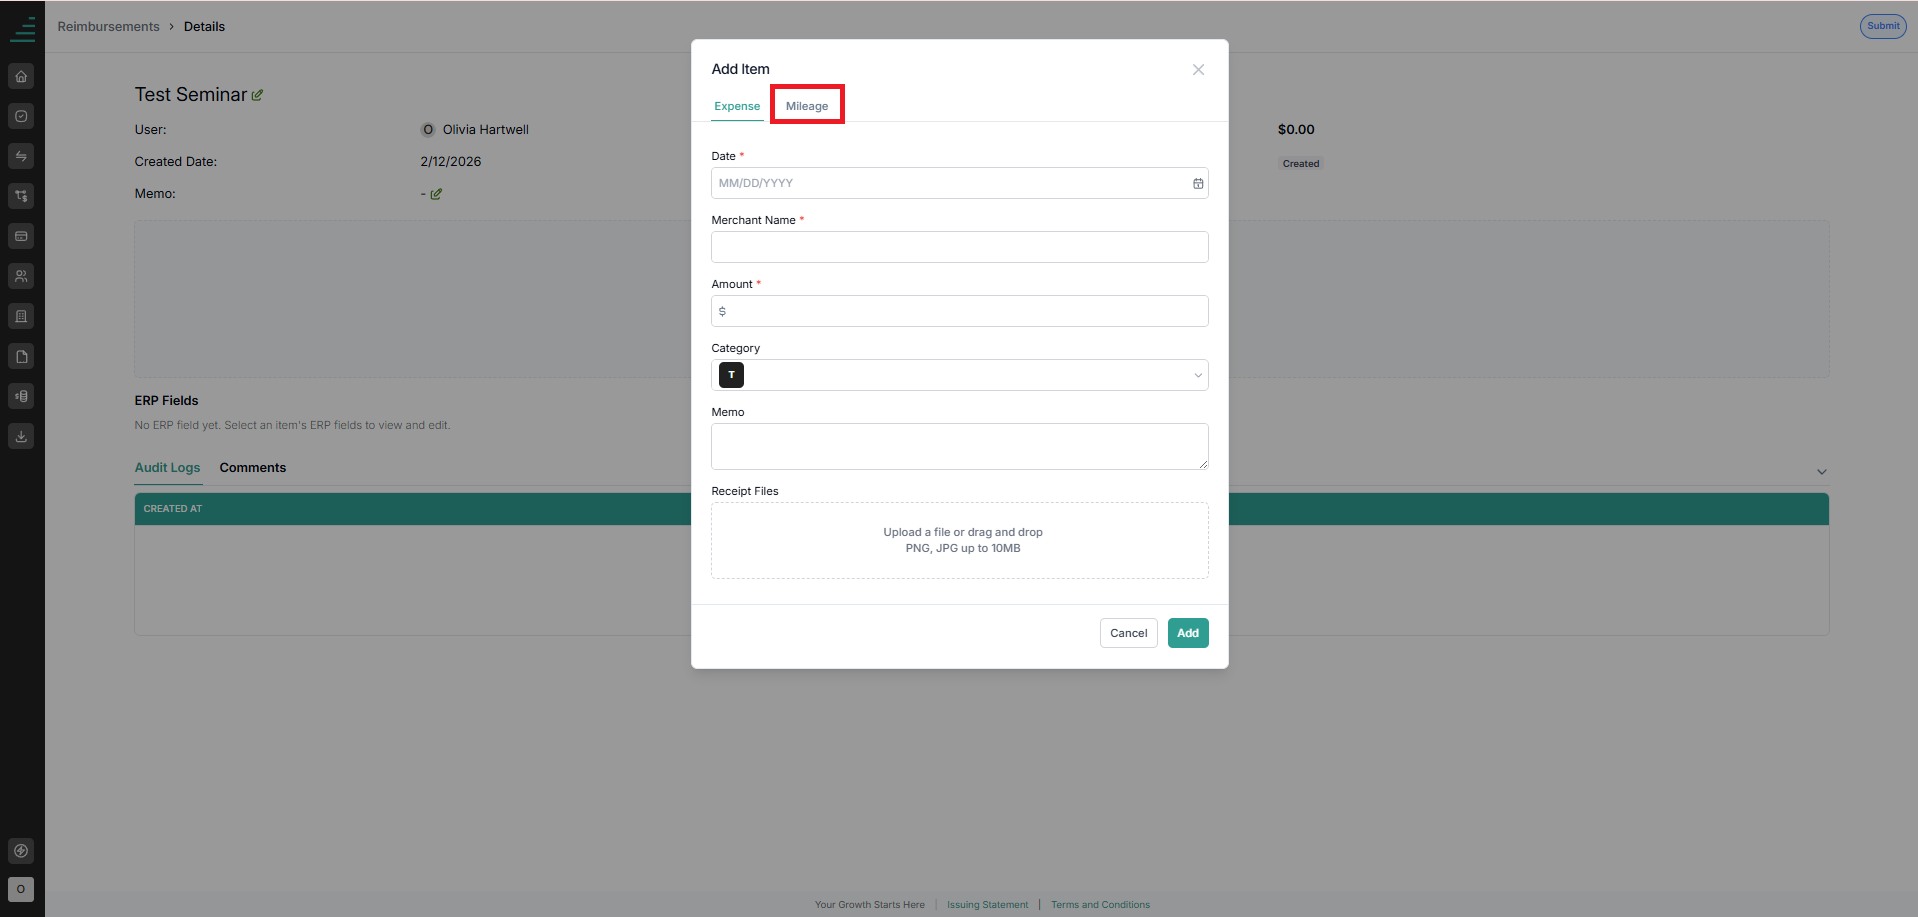Image resolution: width=1918 pixels, height=917 pixels.
Task: Open the credit card icon in sidebar
Action: [21, 236]
